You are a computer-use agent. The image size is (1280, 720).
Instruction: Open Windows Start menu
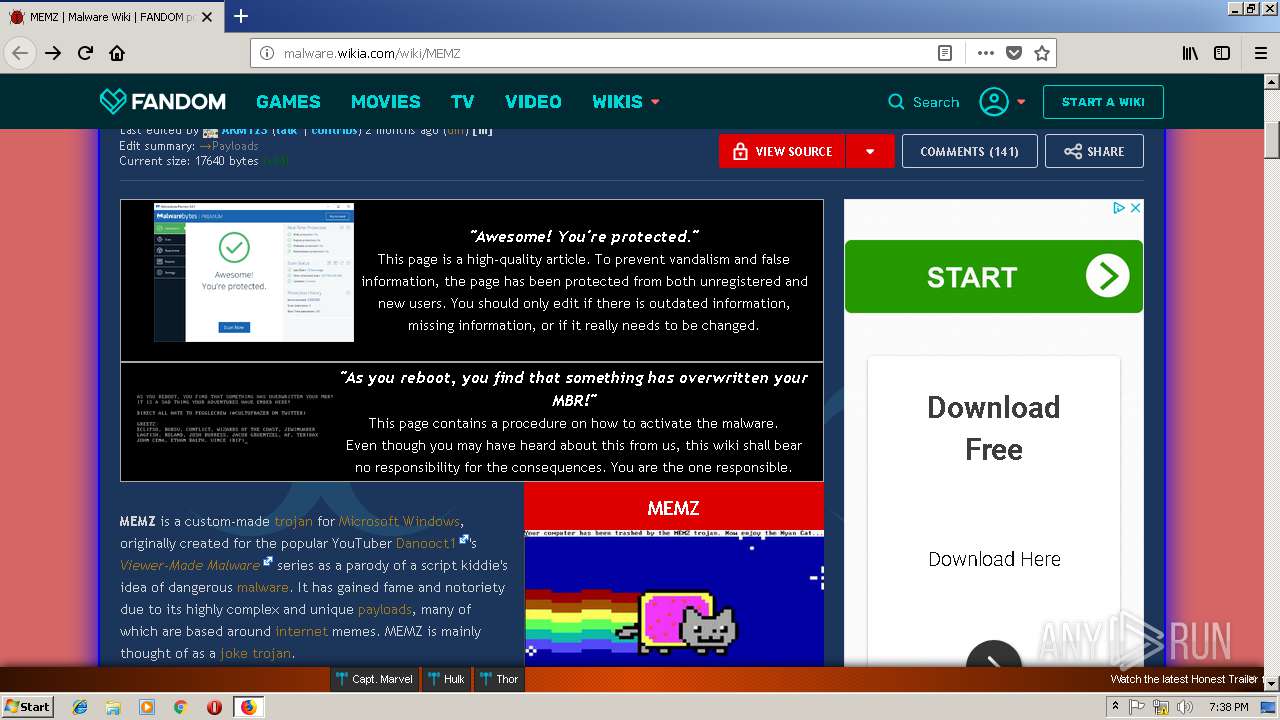coord(27,707)
